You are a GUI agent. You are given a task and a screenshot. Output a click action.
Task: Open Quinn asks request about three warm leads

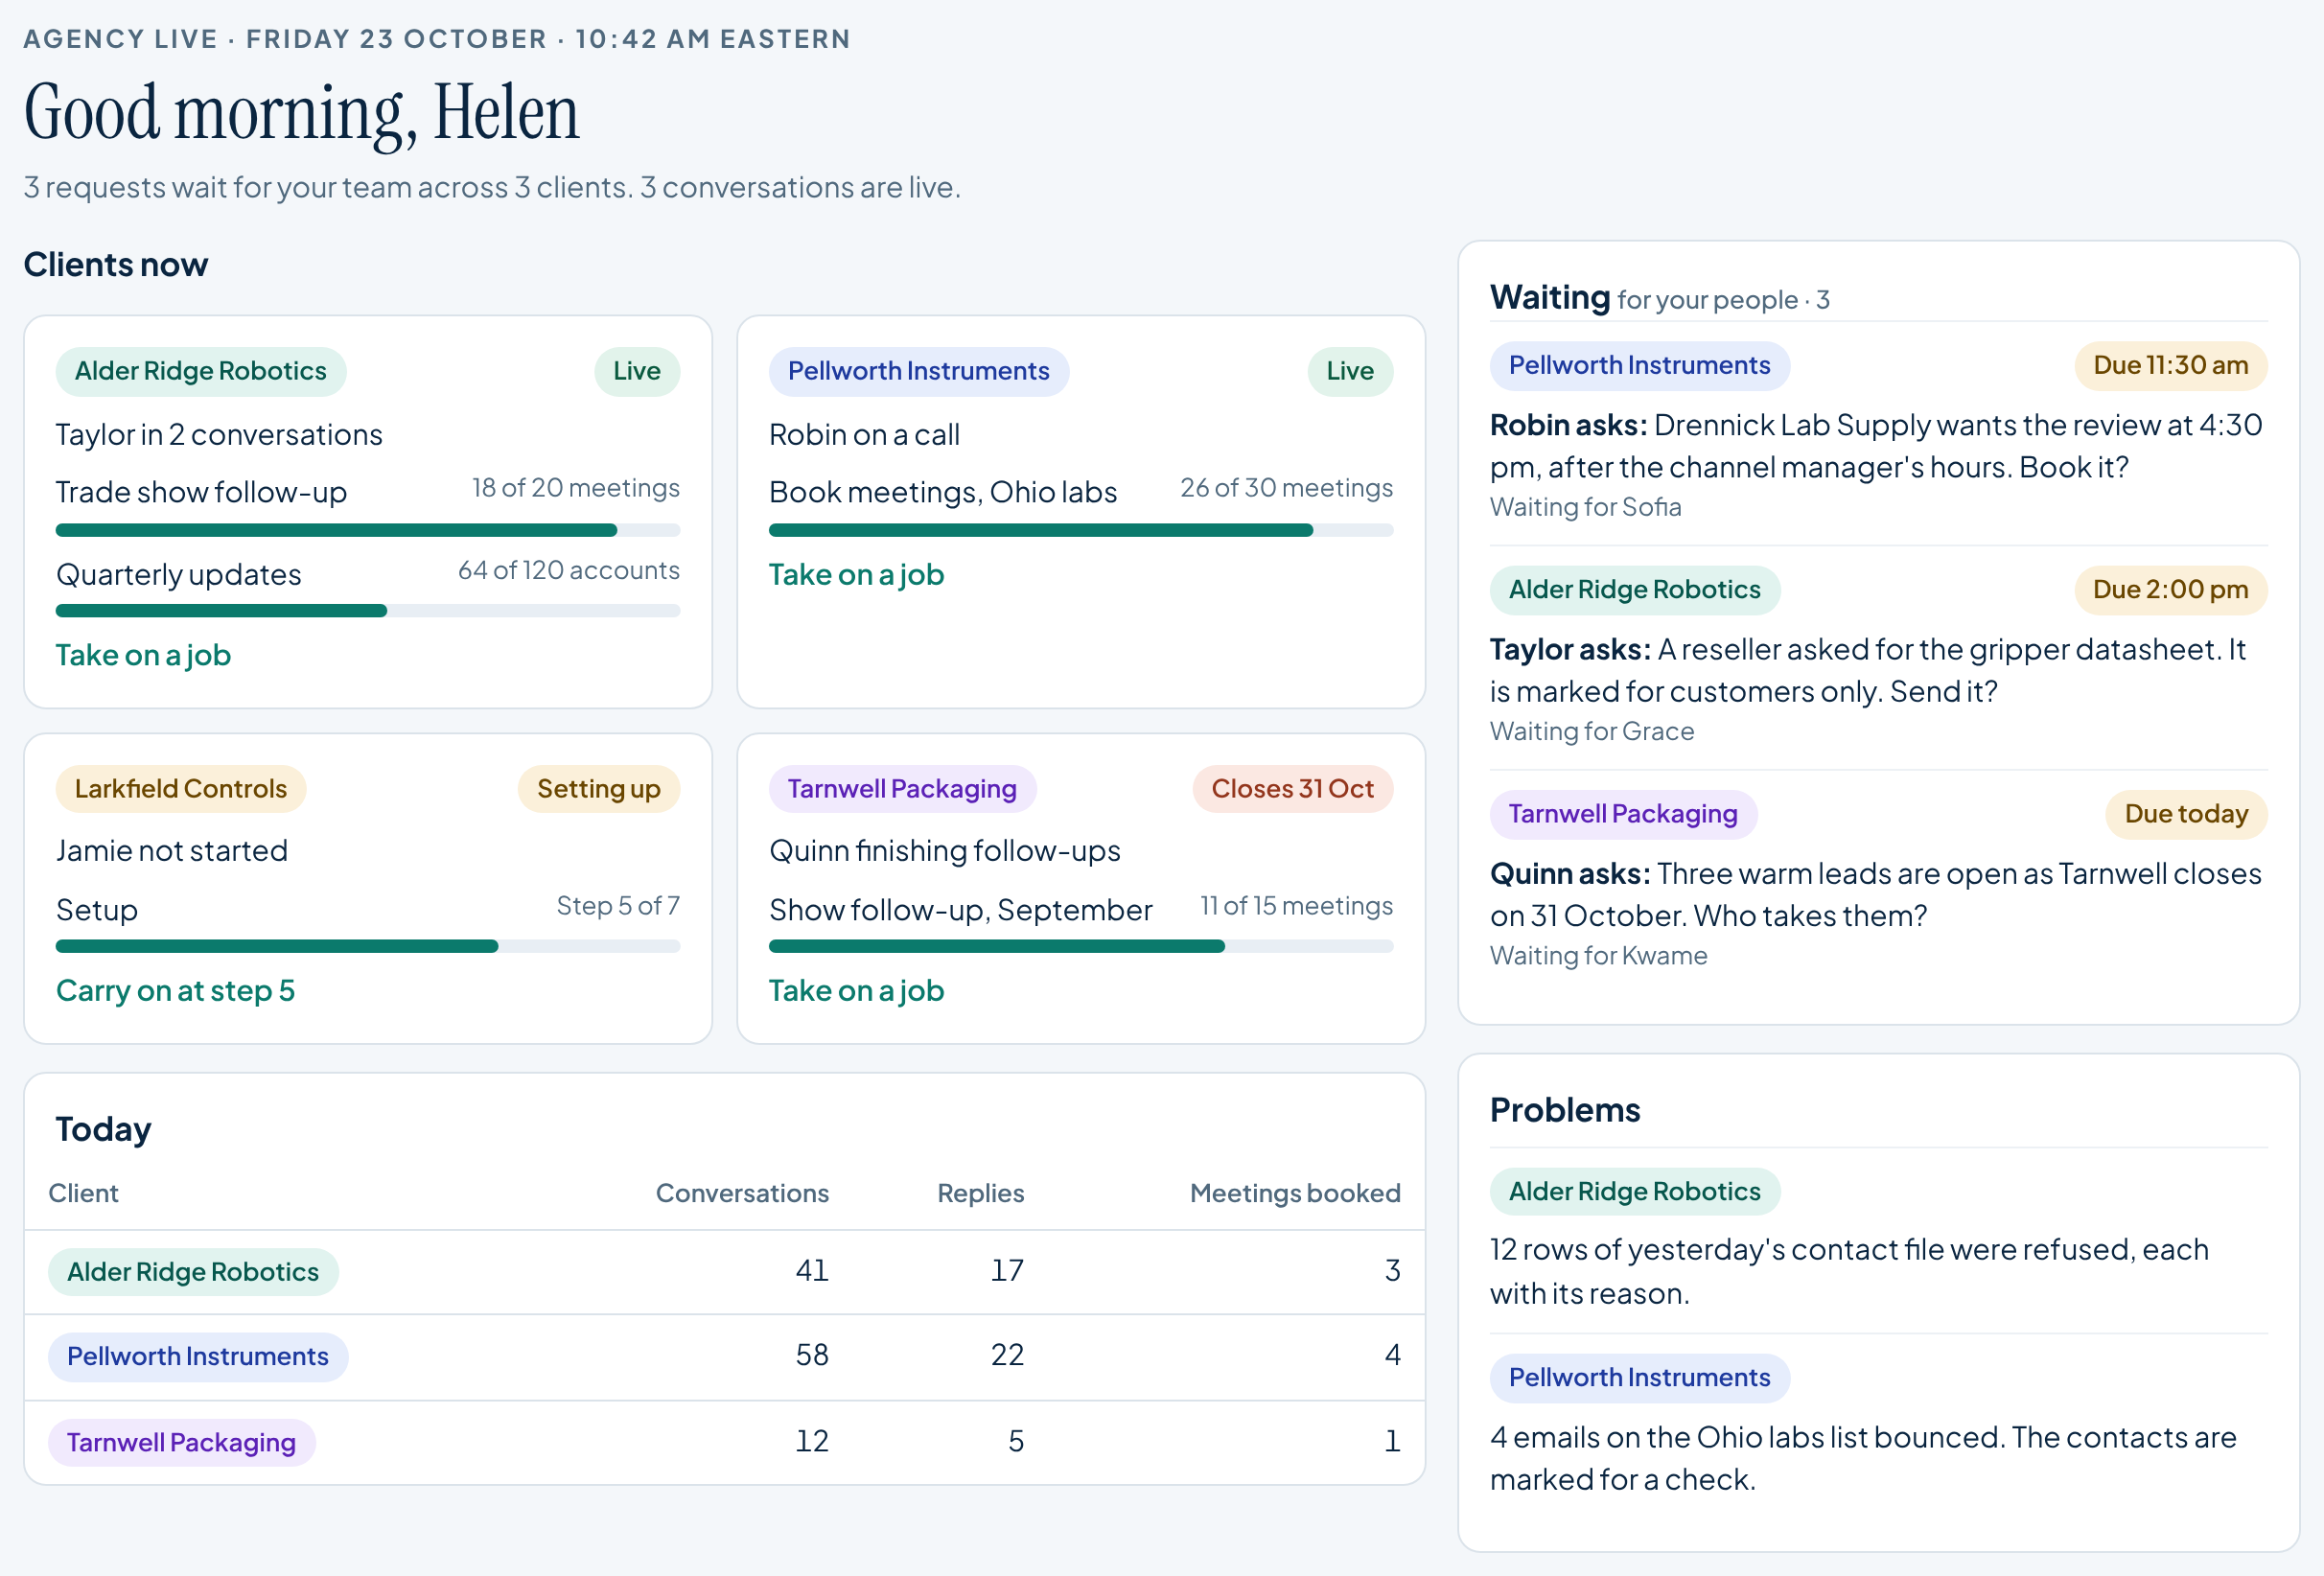(1876, 894)
